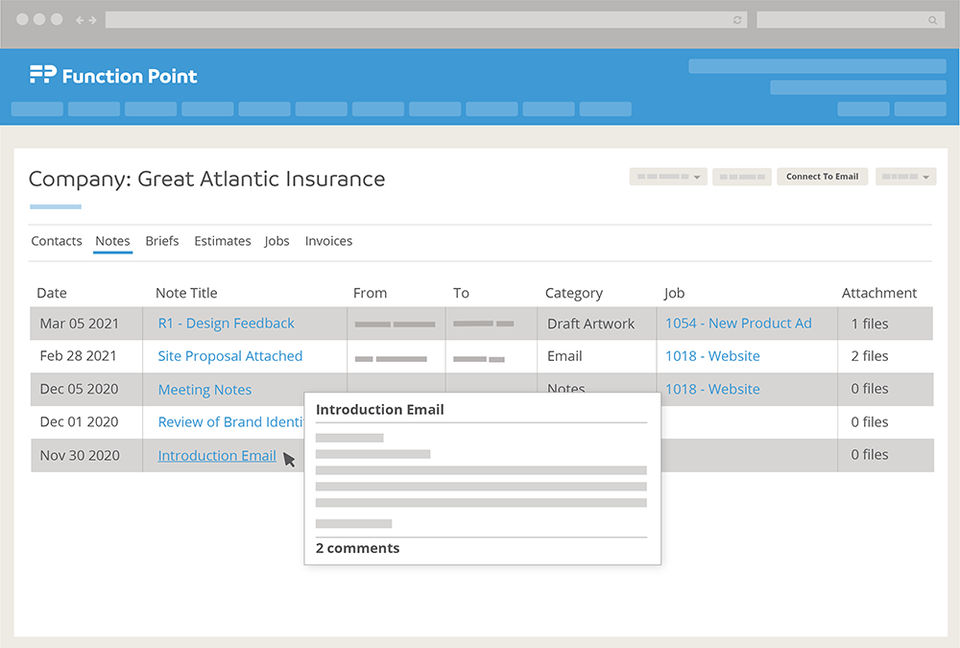This screenshot has height=648, width=960.
Task: Click the Function Point logo
Action: click(x=113, y=75)
